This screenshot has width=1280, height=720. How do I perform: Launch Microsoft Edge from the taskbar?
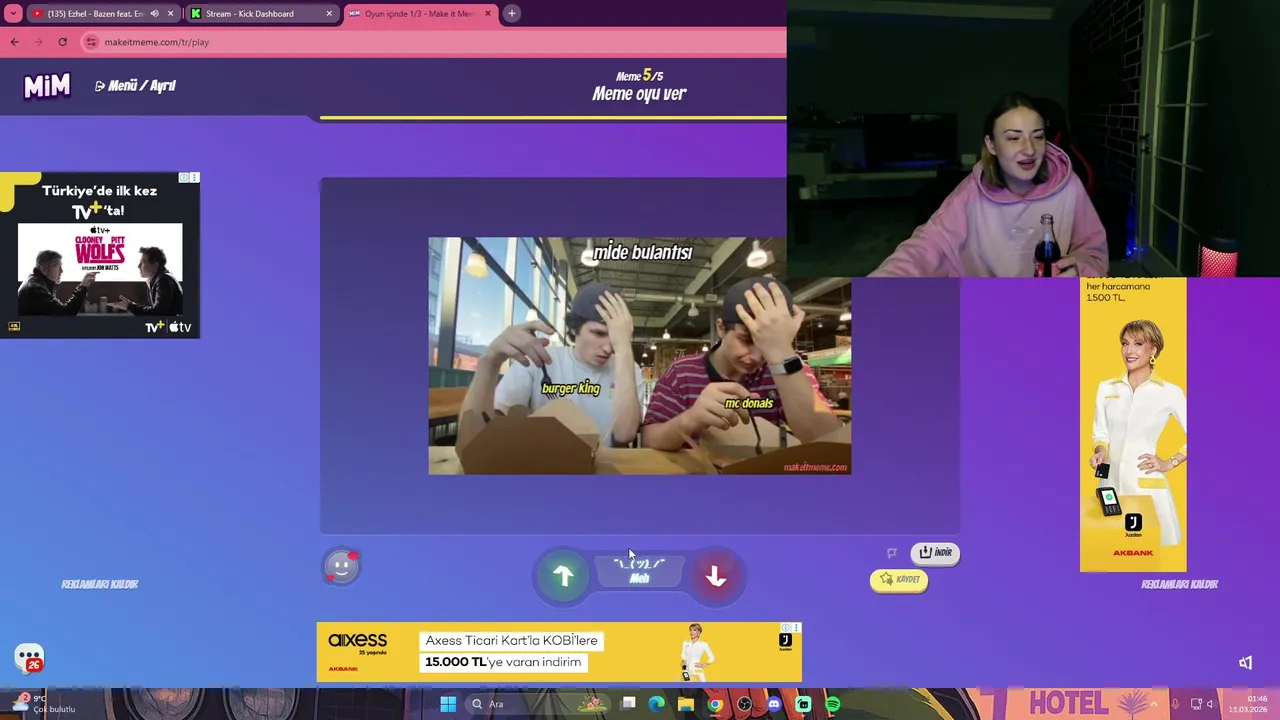tap(656, 704)
